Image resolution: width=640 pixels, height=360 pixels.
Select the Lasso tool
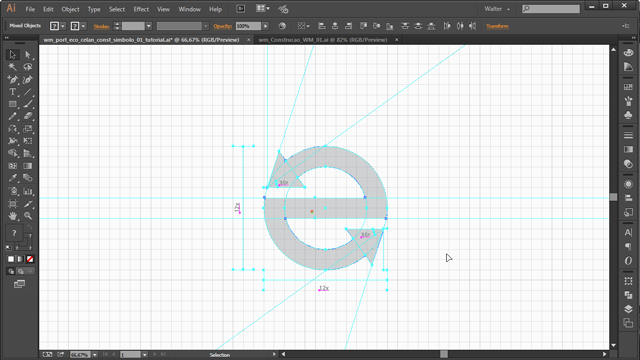pyautogui.click(x=28, y=67)
